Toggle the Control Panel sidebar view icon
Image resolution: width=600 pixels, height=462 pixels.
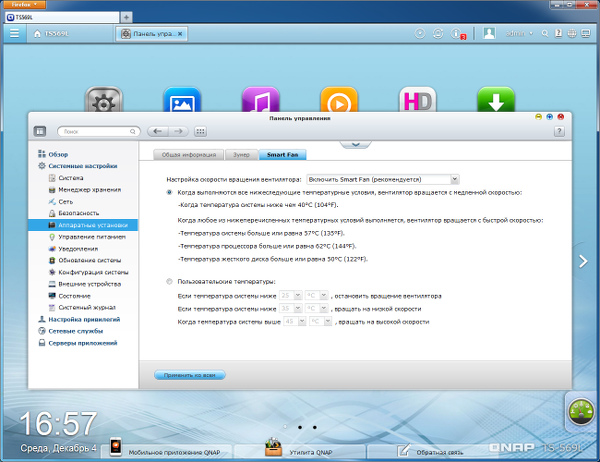[40, 131]
